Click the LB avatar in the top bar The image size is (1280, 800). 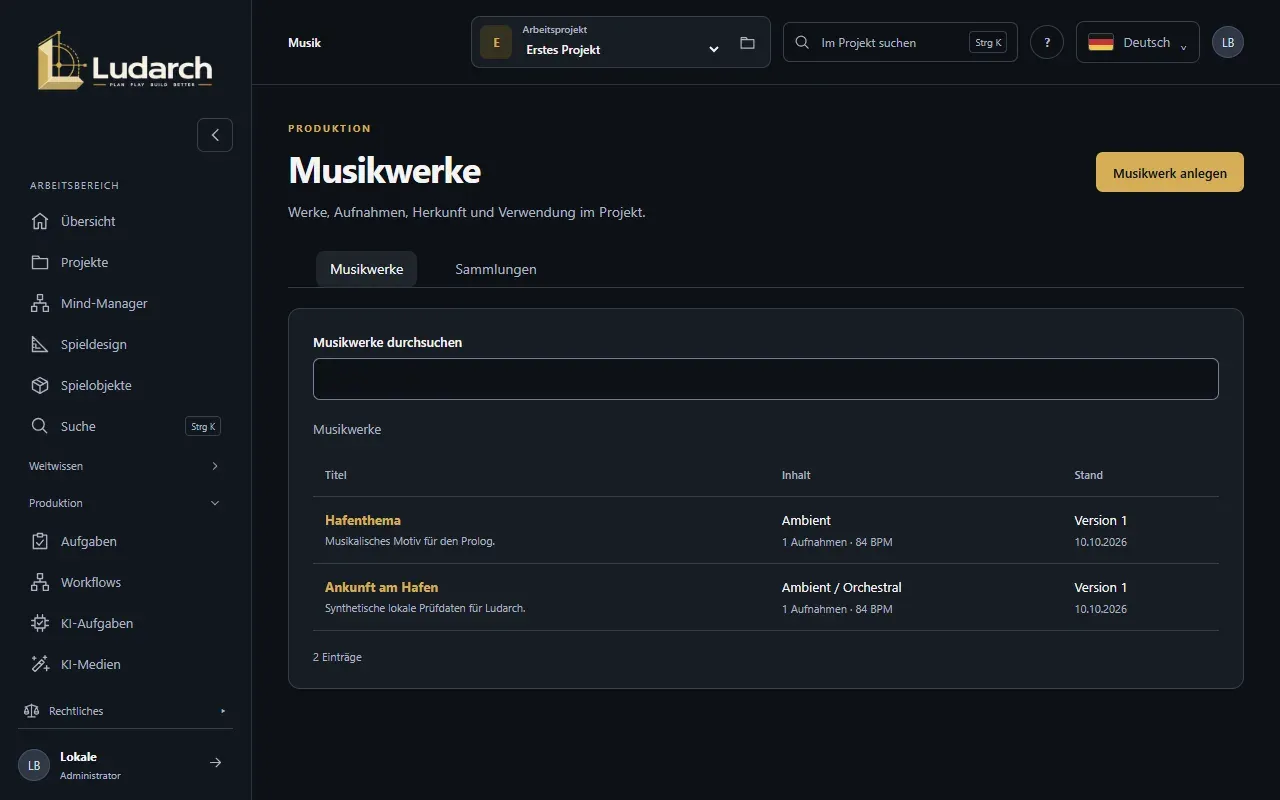coord(1228,42)
